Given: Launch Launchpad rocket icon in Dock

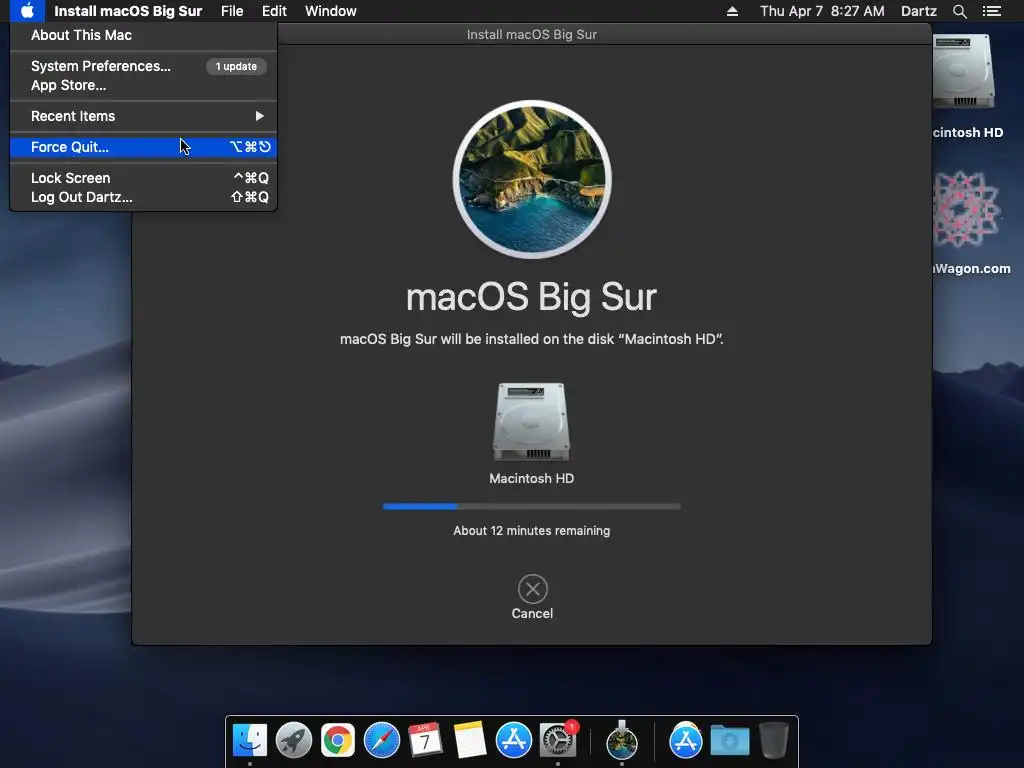Looking at the screenshot, I should pos(294,741).
